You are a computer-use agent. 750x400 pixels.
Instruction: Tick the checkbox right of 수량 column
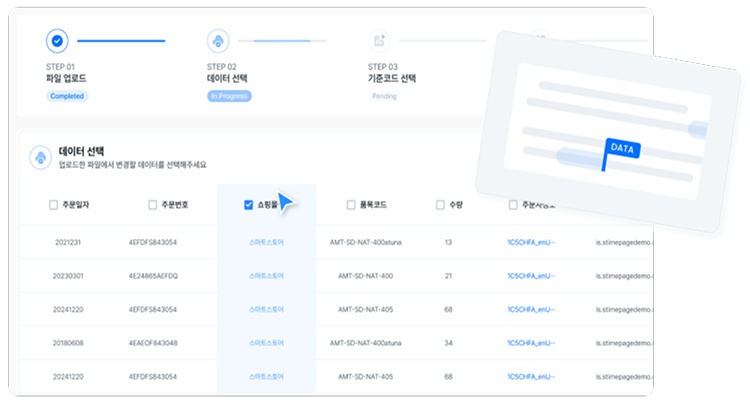pyautogui.click(x=513, y=205)
